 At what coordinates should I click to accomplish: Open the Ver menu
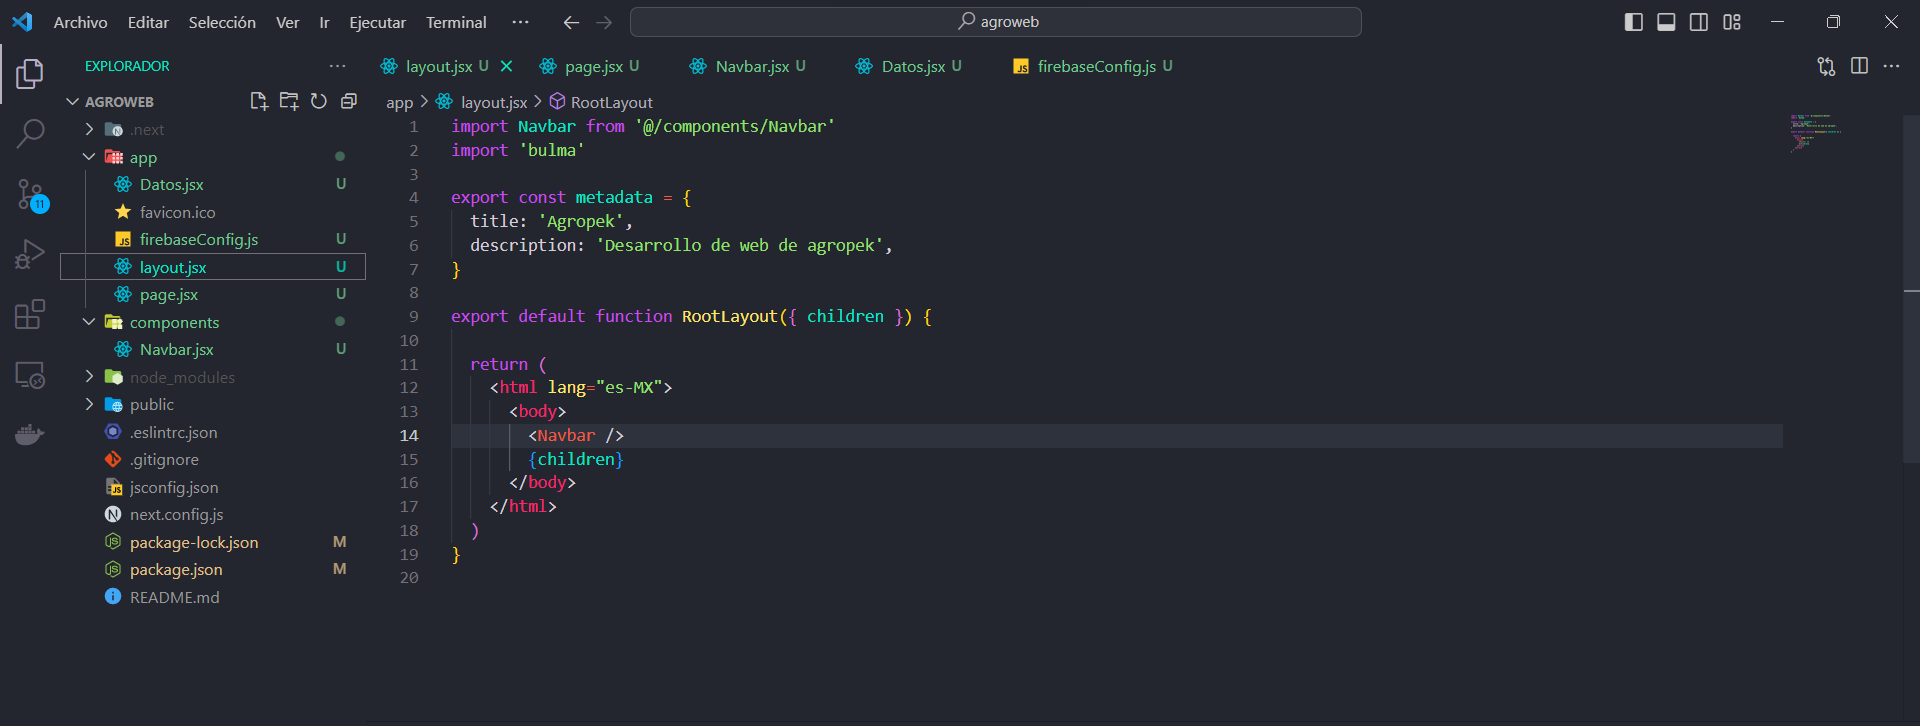tap(288, 22)
